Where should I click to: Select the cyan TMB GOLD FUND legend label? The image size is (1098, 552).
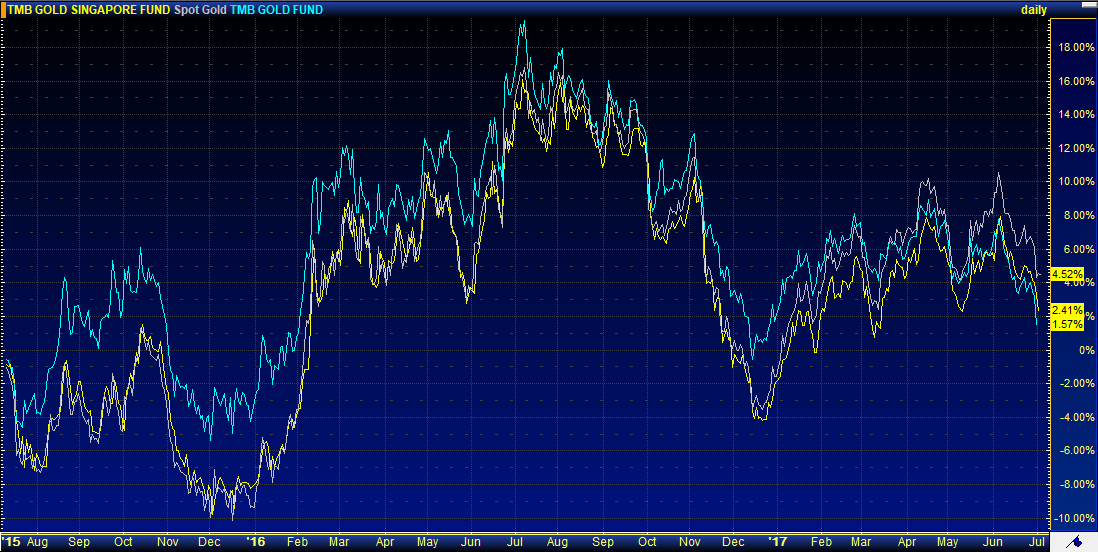pos(282,10)
